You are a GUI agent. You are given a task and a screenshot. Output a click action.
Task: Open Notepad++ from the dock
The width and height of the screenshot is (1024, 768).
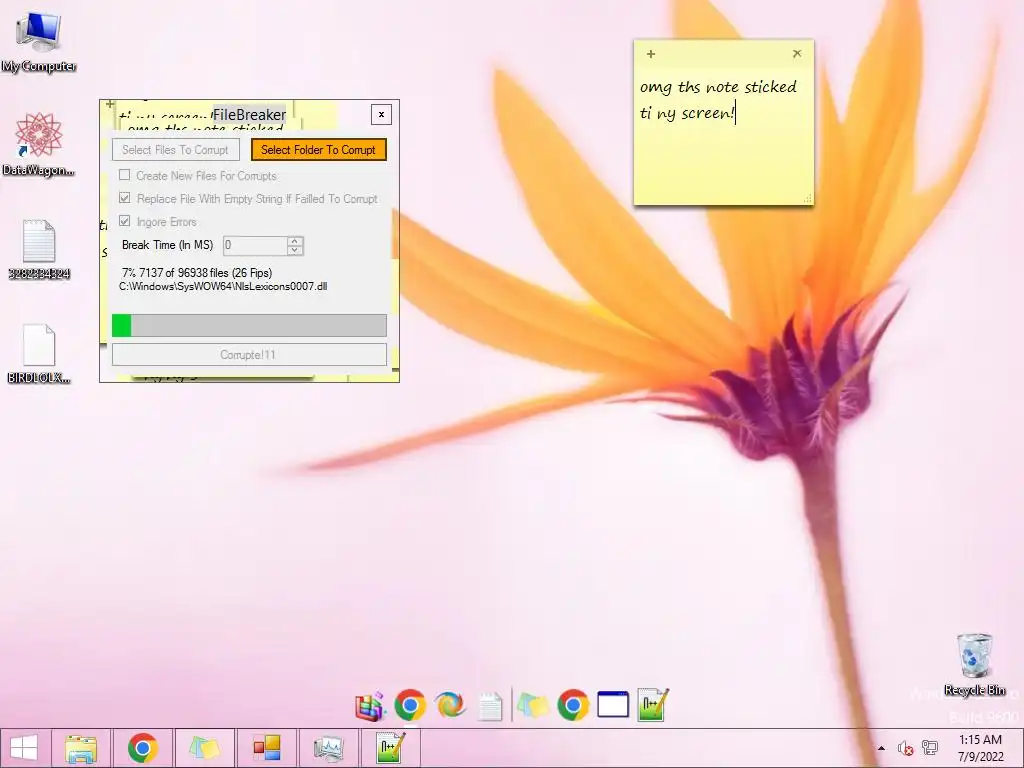click(652, 705)
